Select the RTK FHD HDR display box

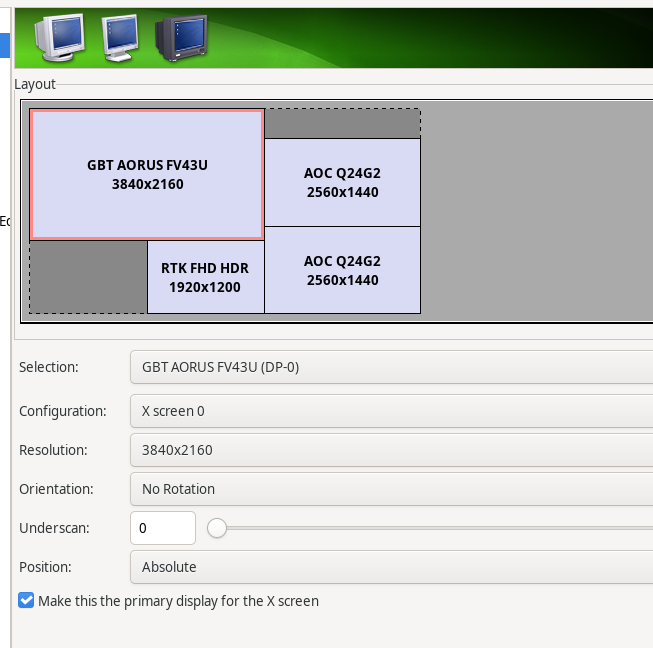205,277
